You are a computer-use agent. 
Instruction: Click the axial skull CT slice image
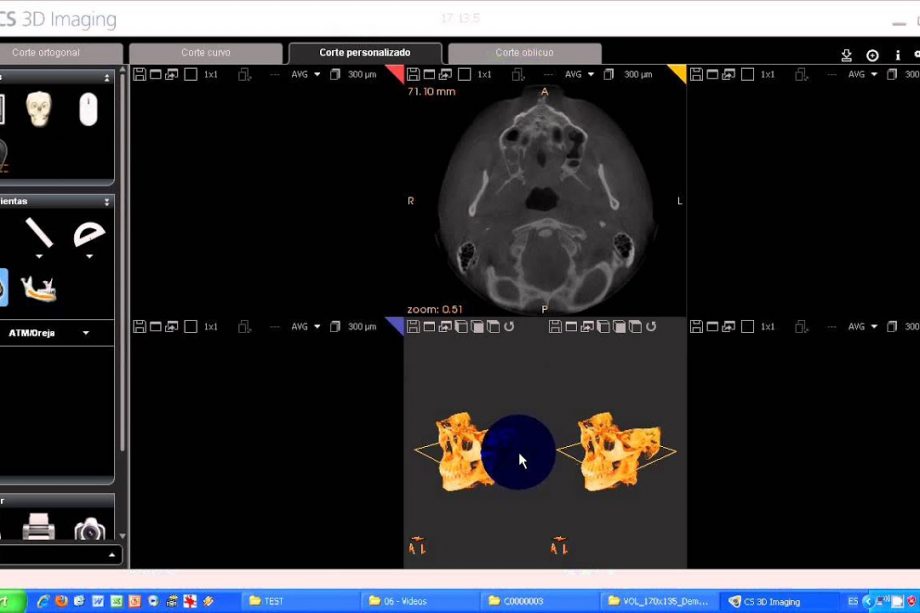[x=547, y=201]
